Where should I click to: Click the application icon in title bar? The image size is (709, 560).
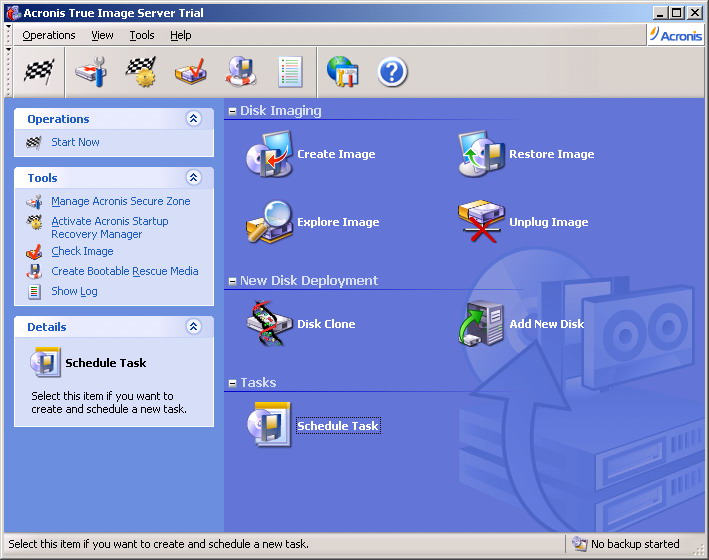click(14, 13)
